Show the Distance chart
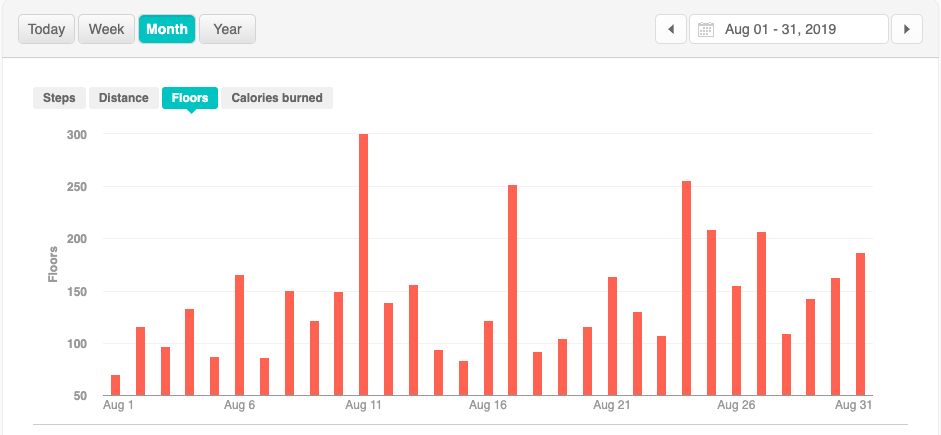 tap(124, 98)
